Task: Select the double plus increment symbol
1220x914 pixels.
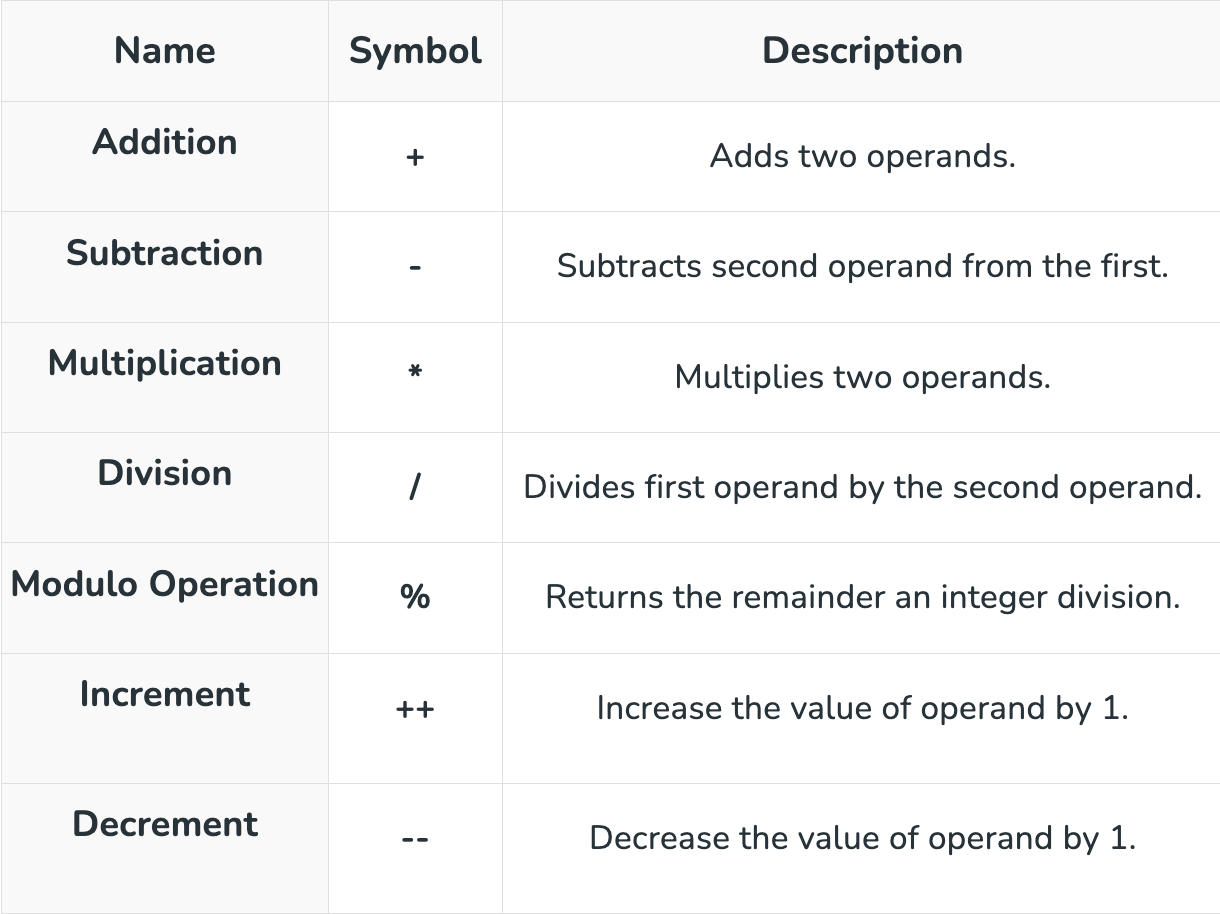Action: coord(415,710)
